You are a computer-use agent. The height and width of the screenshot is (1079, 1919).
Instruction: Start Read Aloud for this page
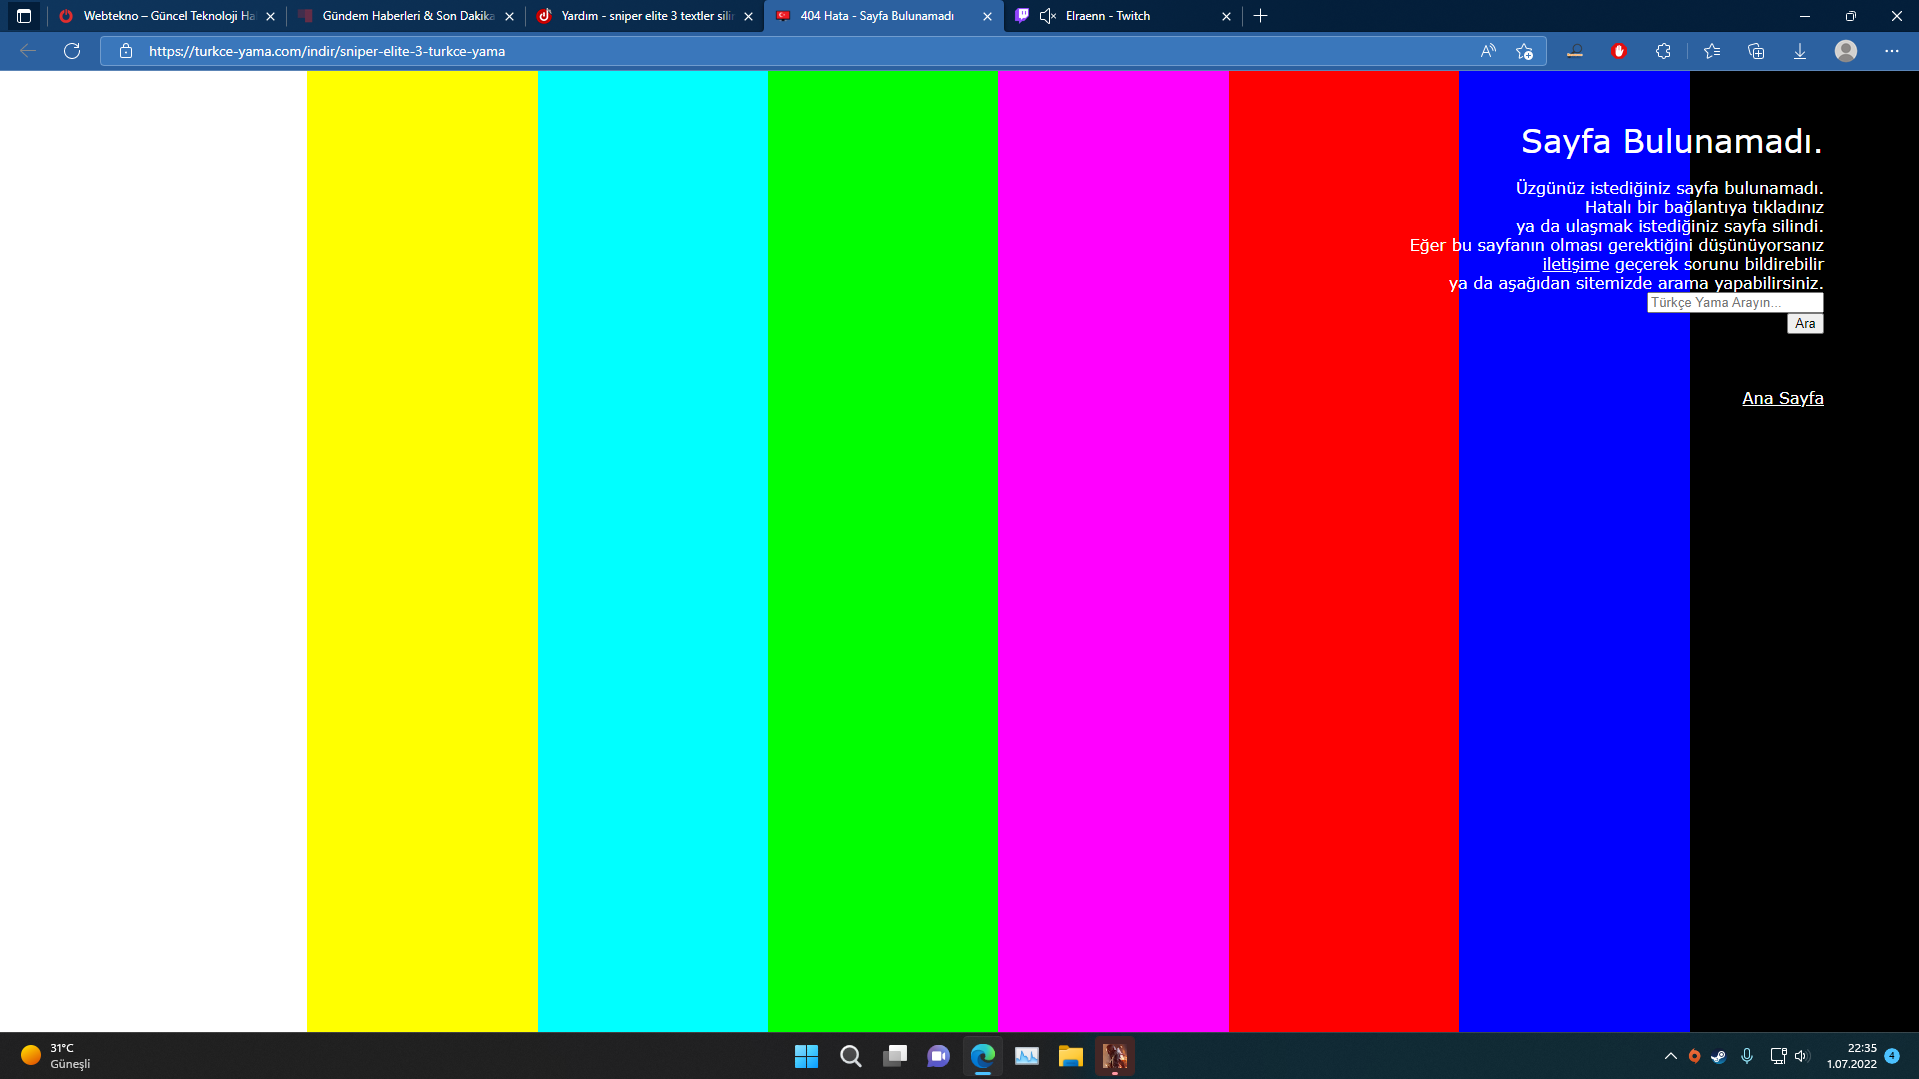pyautogui.click(x=1488, y=51)
